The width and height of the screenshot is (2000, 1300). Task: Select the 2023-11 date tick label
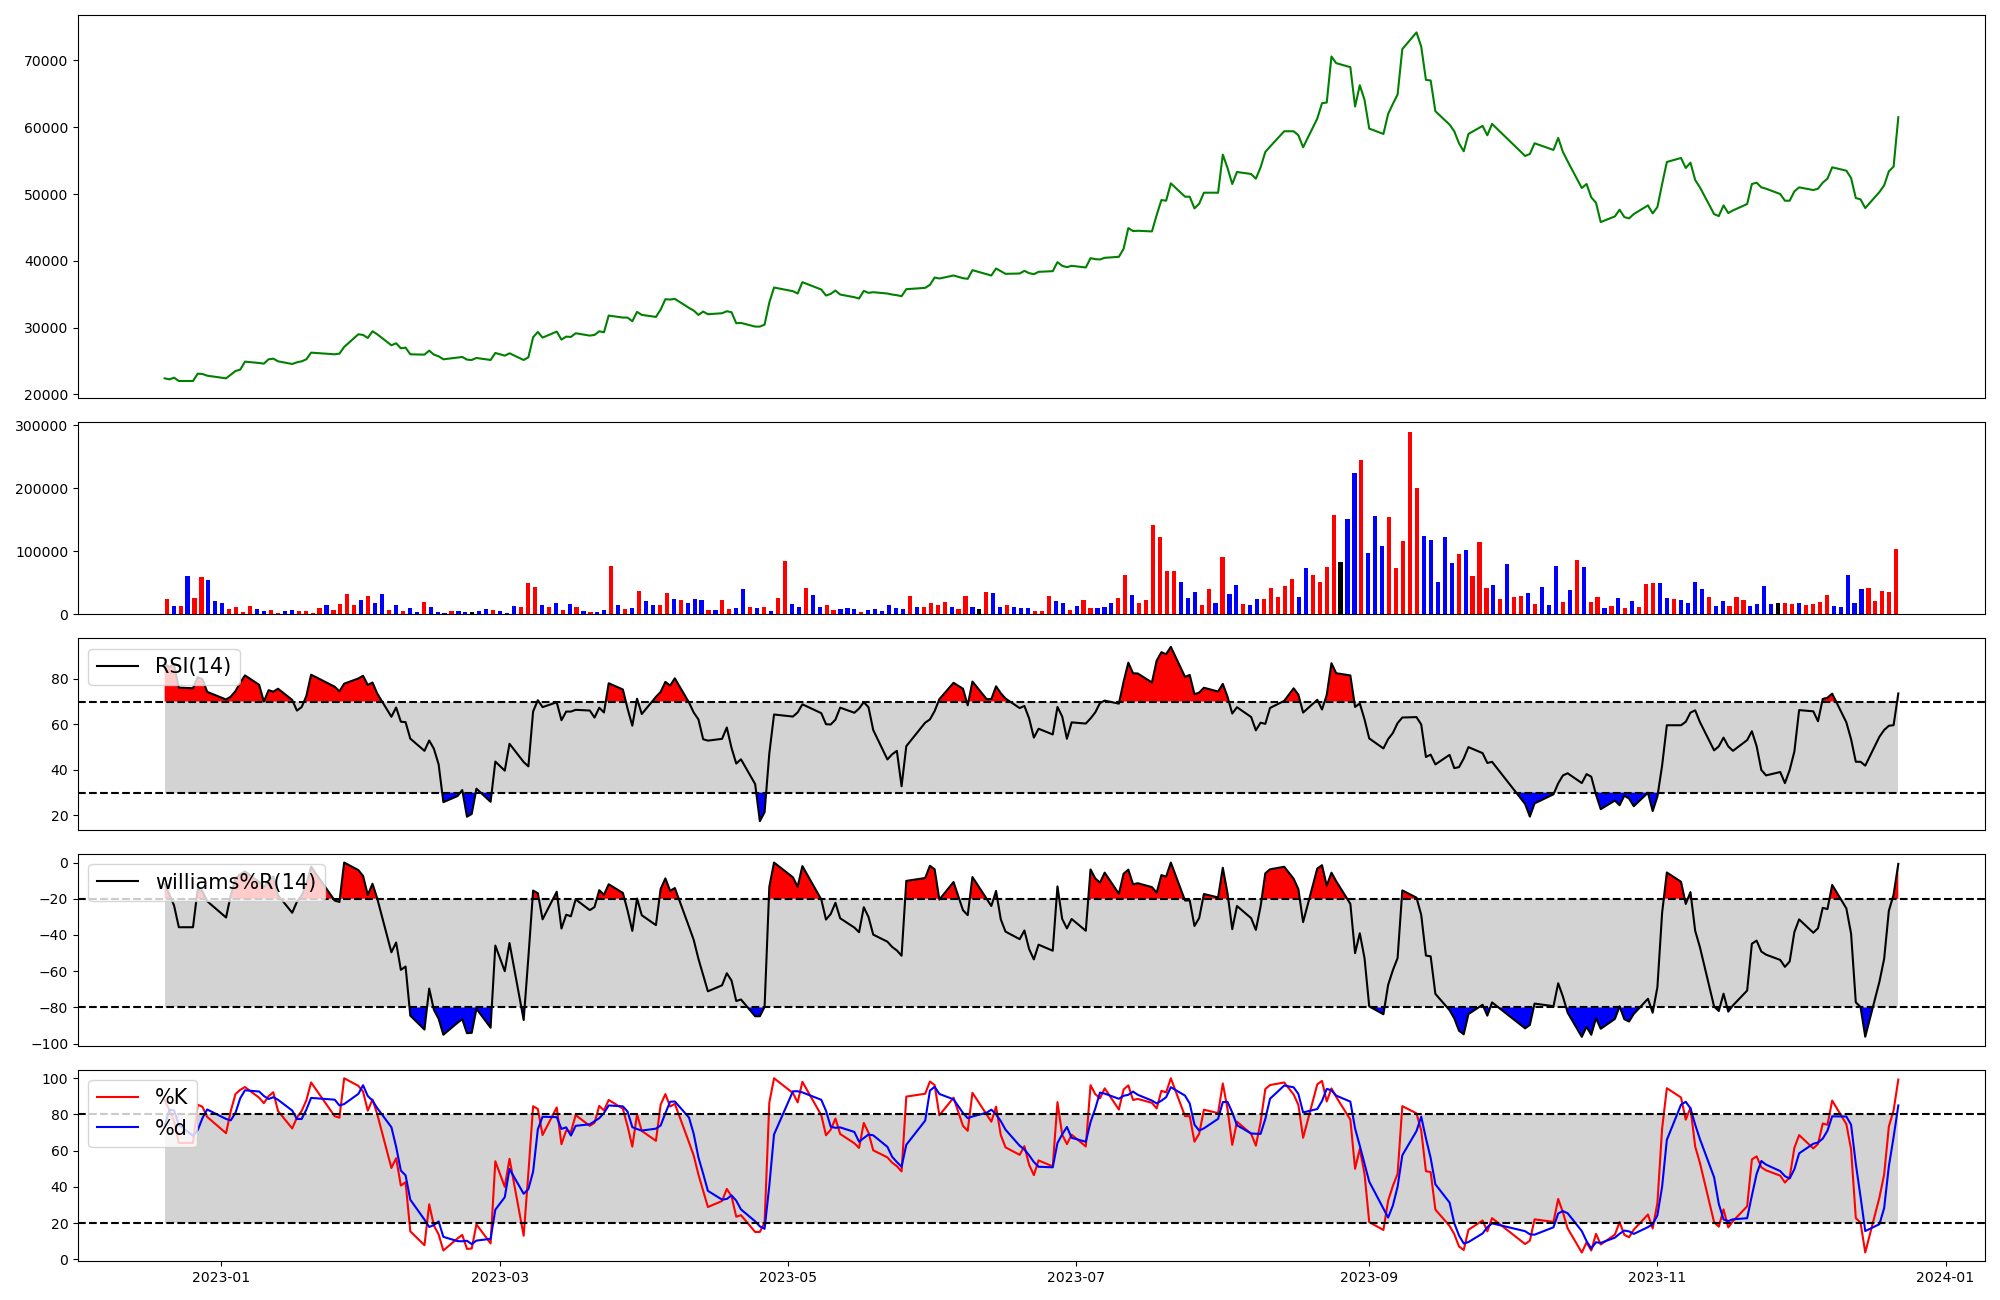pos(1657,1277)
